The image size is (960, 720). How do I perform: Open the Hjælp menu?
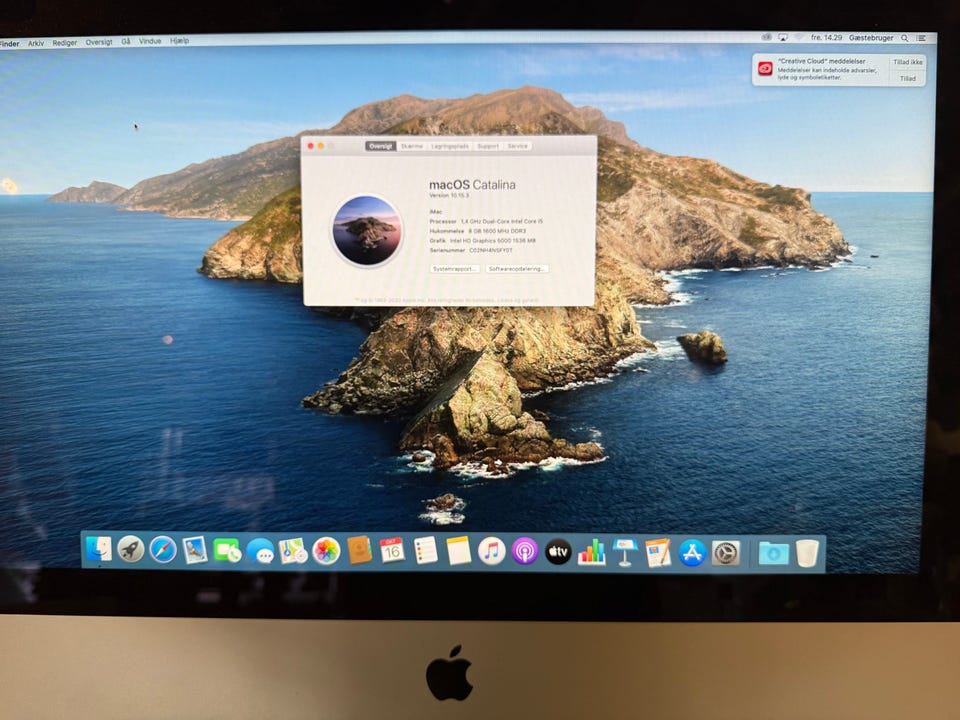point(179,40)
